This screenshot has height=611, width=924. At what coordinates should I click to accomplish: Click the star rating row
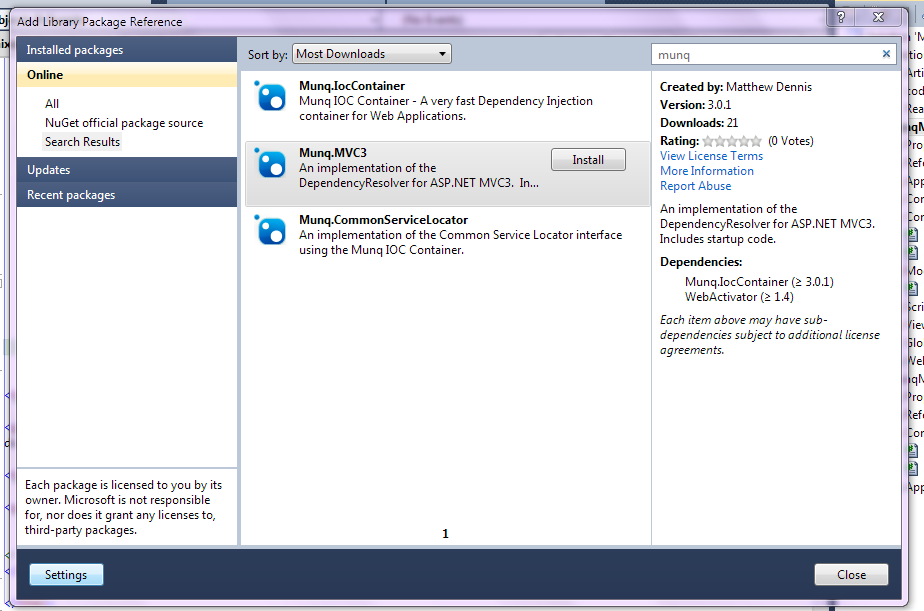(x=732, y=141)
